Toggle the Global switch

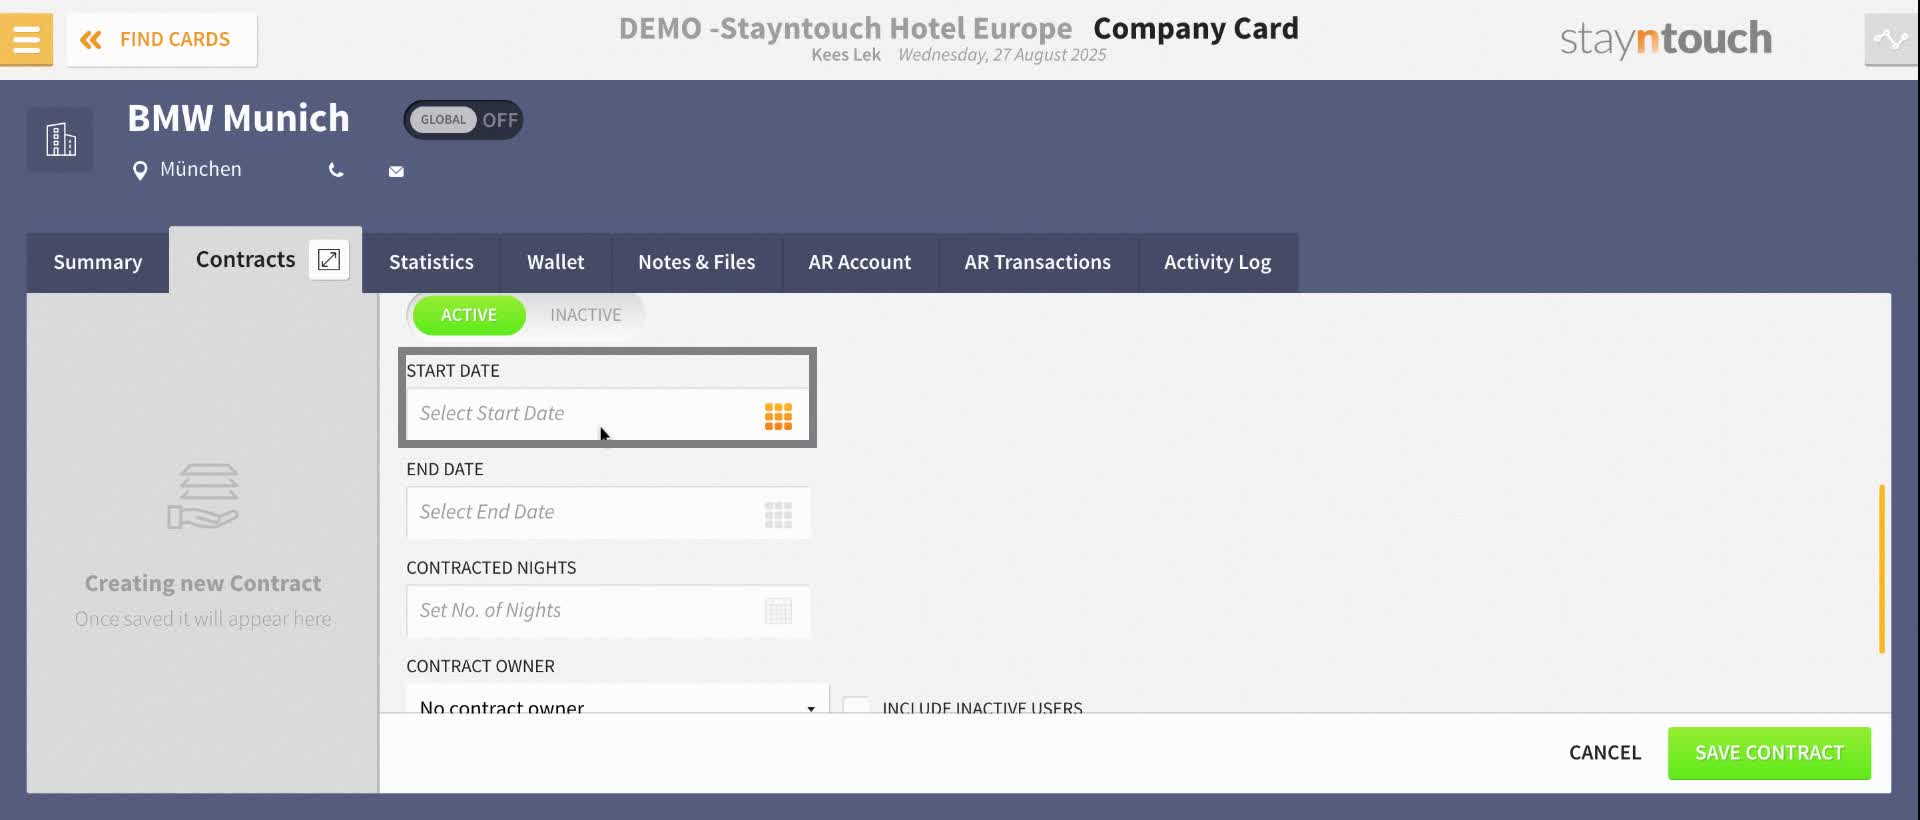[463, 120]
